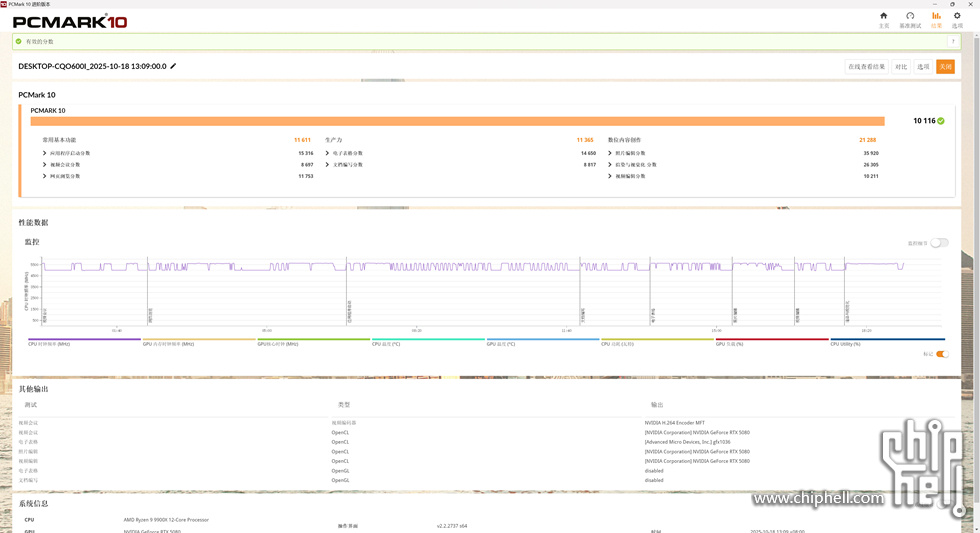This screenshot has width=980, height=533.
Task: Disable the markers (标记) toggle below chart
Action: click(942, 354)
